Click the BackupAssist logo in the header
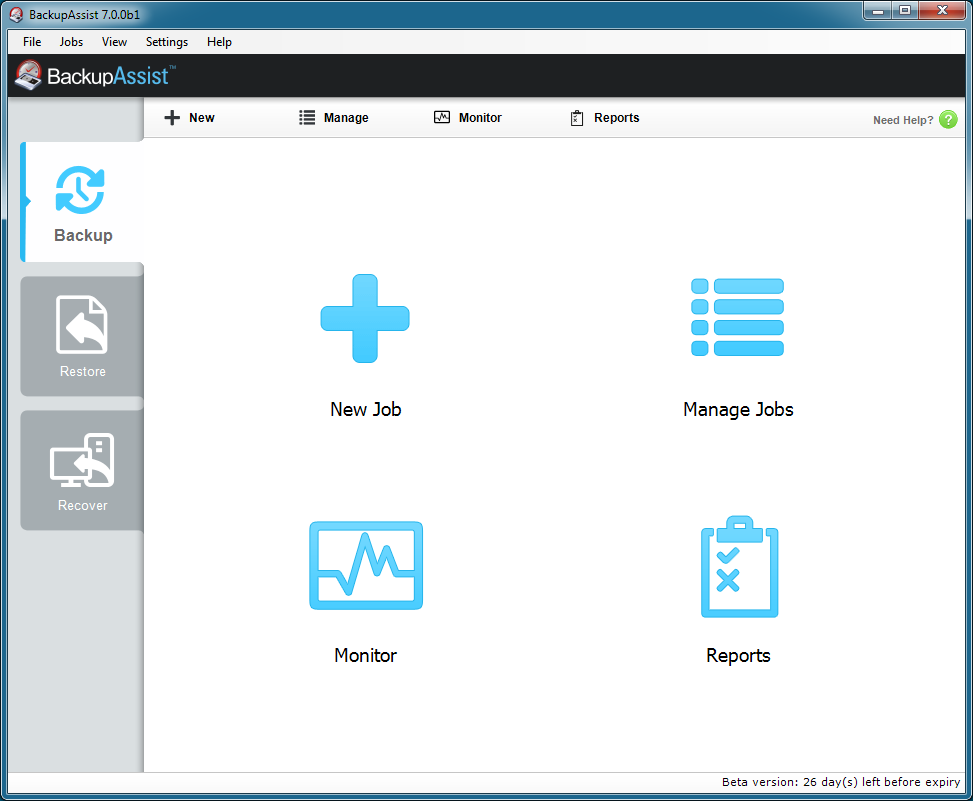The width and height of the screenshot is (973, 801). point(95,76)
